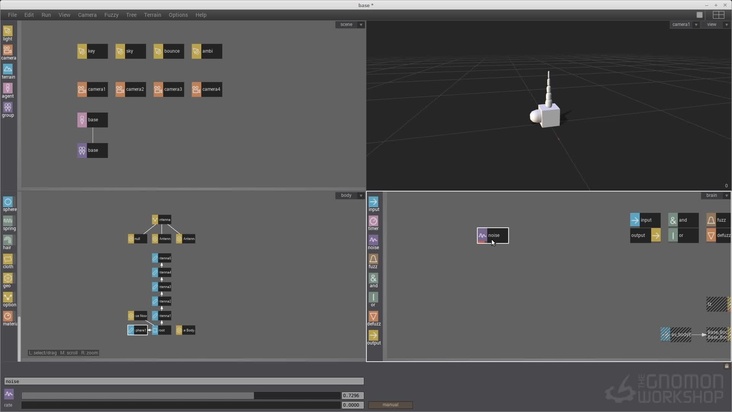Image resolution: width=732 pixels, height=412 pixels.
Task: Pick the sphere tool in body sidebar
Action: click(x=8, y=202)
